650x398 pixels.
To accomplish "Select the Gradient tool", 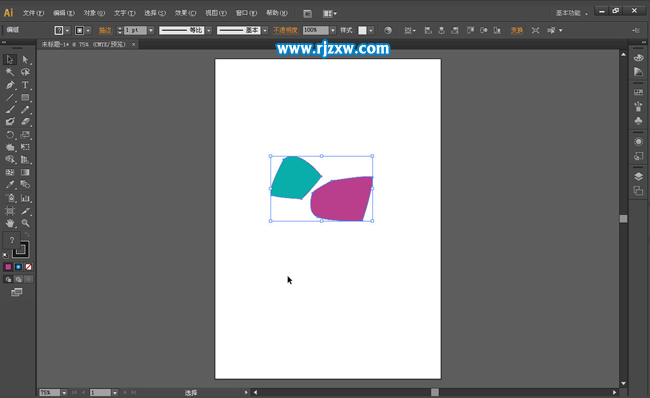I will coord(25,172).
